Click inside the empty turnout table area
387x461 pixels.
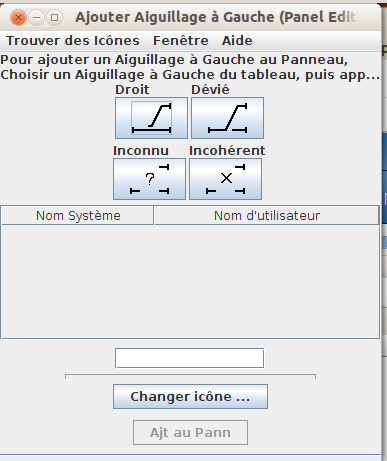click(190, 282)
